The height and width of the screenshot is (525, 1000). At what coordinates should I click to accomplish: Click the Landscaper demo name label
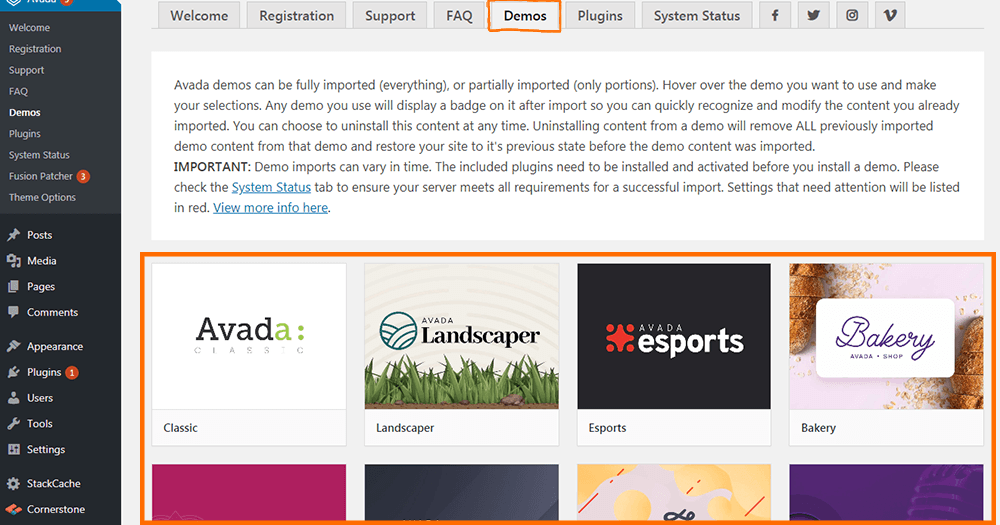(405, 428)
